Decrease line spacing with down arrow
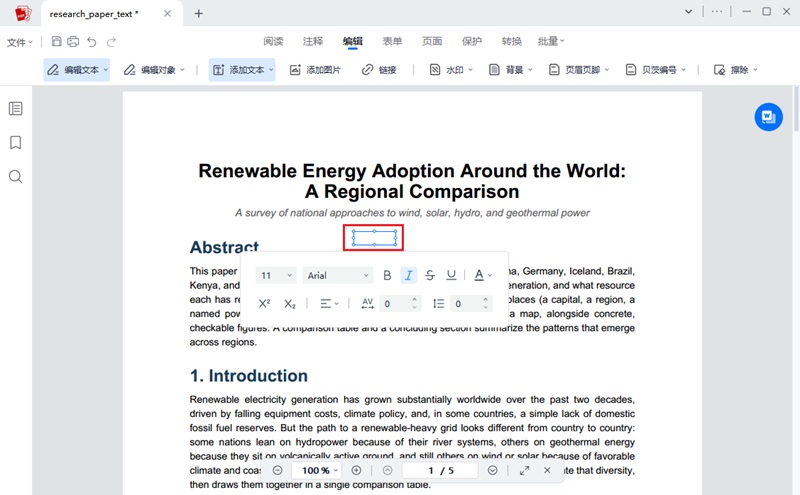The height and width of the screenshot is (495, 800). pyautogui.click(x=486, y=308)
